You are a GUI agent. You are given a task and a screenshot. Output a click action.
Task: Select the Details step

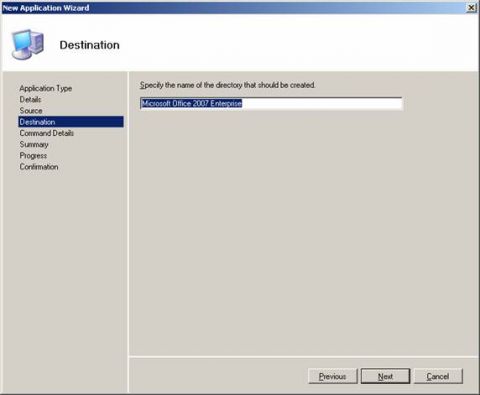point(30,99)
